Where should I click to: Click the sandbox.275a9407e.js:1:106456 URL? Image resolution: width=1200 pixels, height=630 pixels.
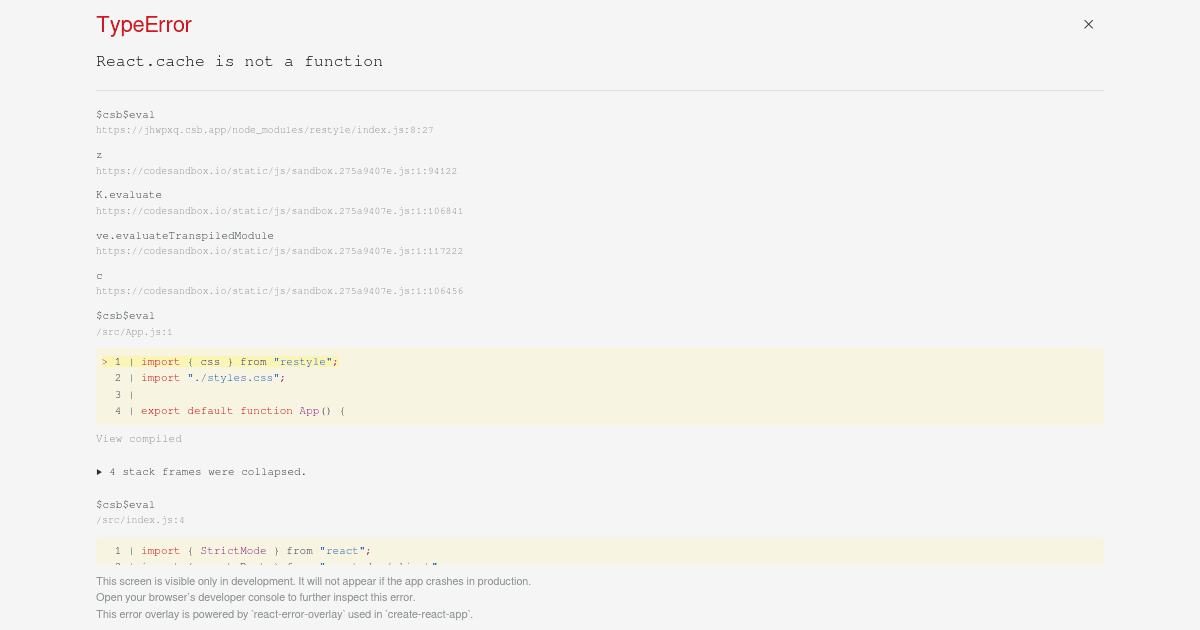pos(280,291)
